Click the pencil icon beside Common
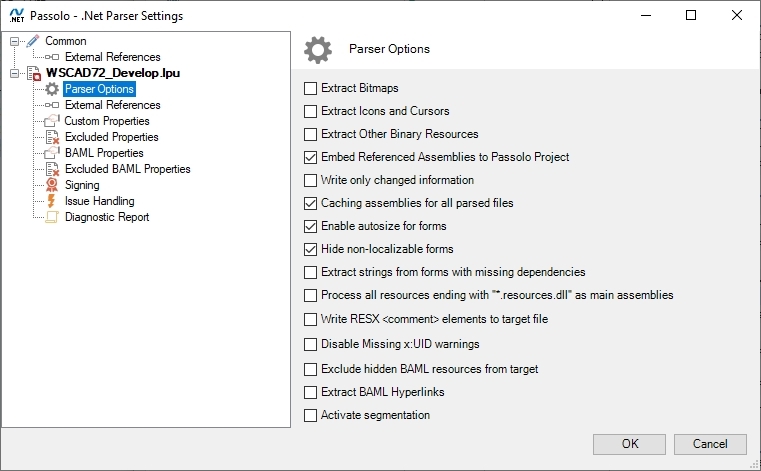The image size is (761, 471). [33, 41]
